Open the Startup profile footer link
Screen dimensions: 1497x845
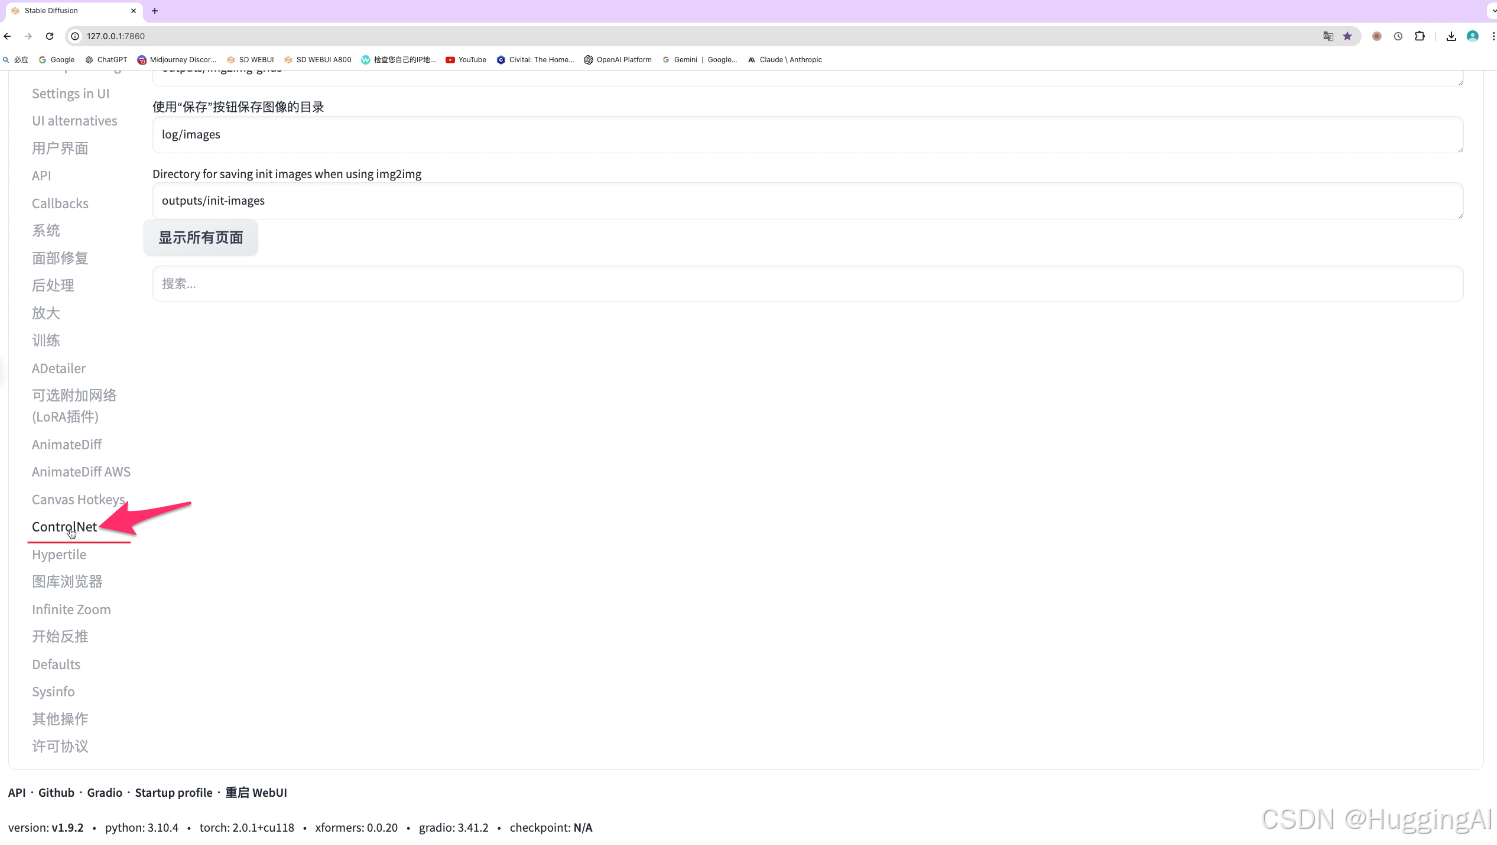click(x=174, y=793)
